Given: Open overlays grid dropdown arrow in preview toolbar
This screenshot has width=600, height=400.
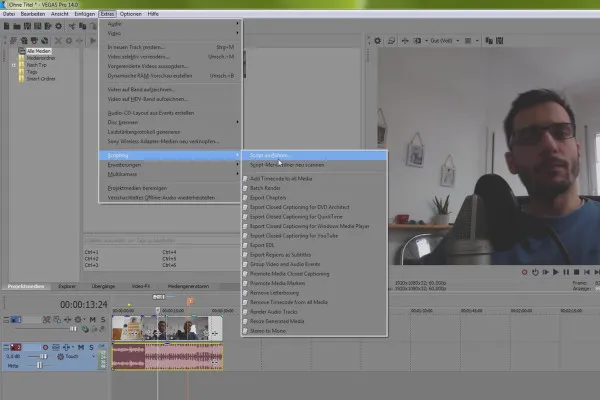Looking at the screenshot, I should click(477, 41).
